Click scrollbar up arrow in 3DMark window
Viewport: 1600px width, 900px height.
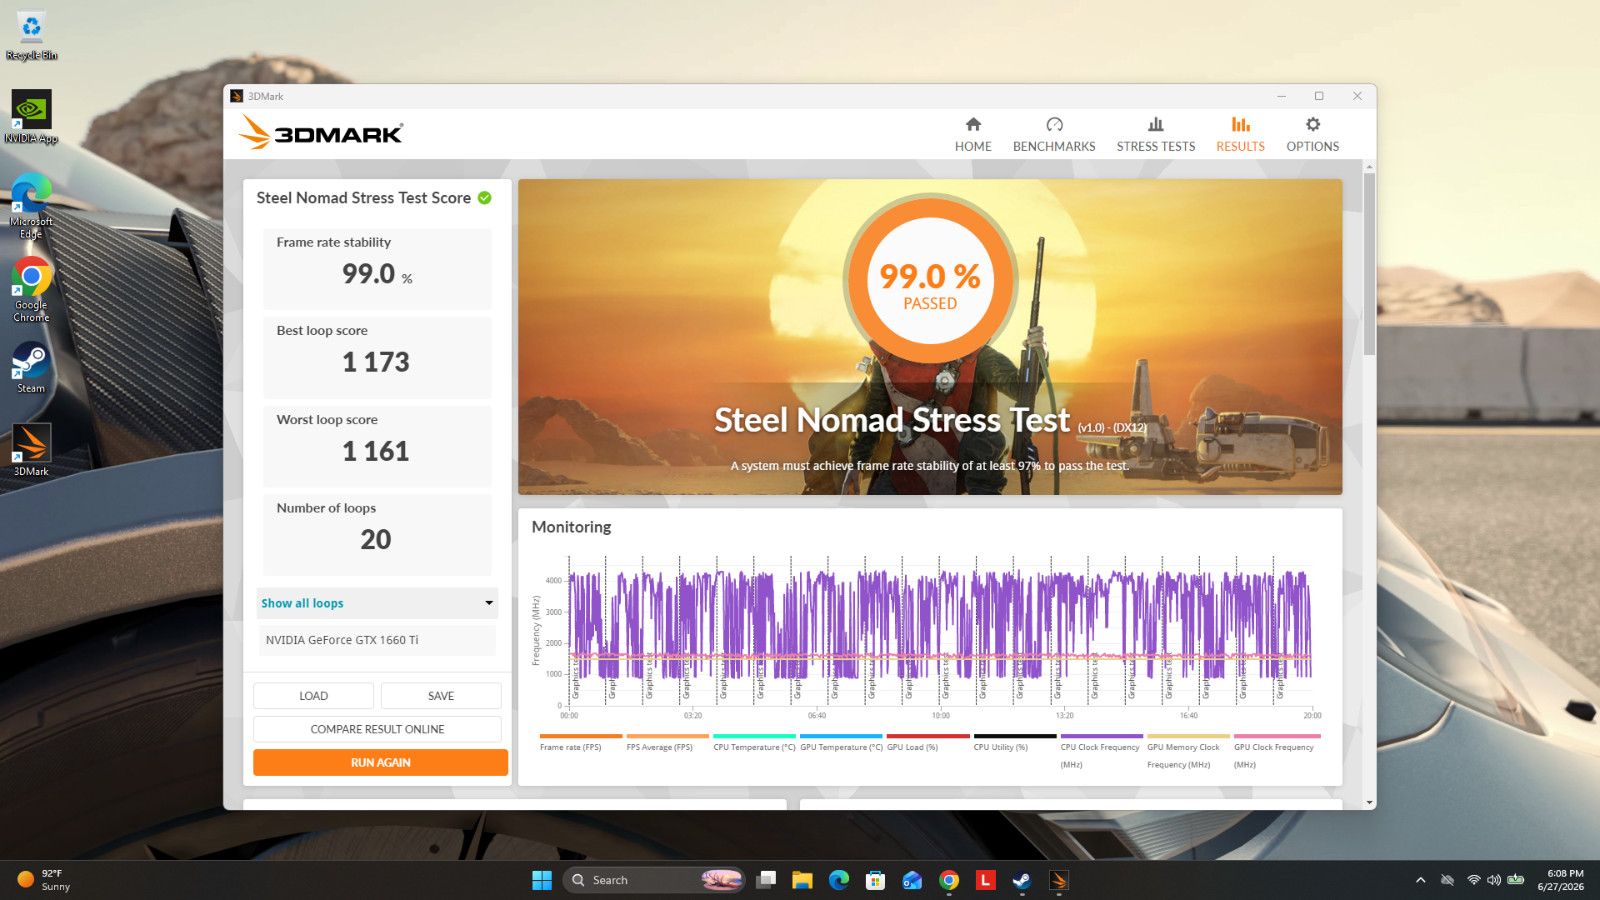(x=1369, y=167)
